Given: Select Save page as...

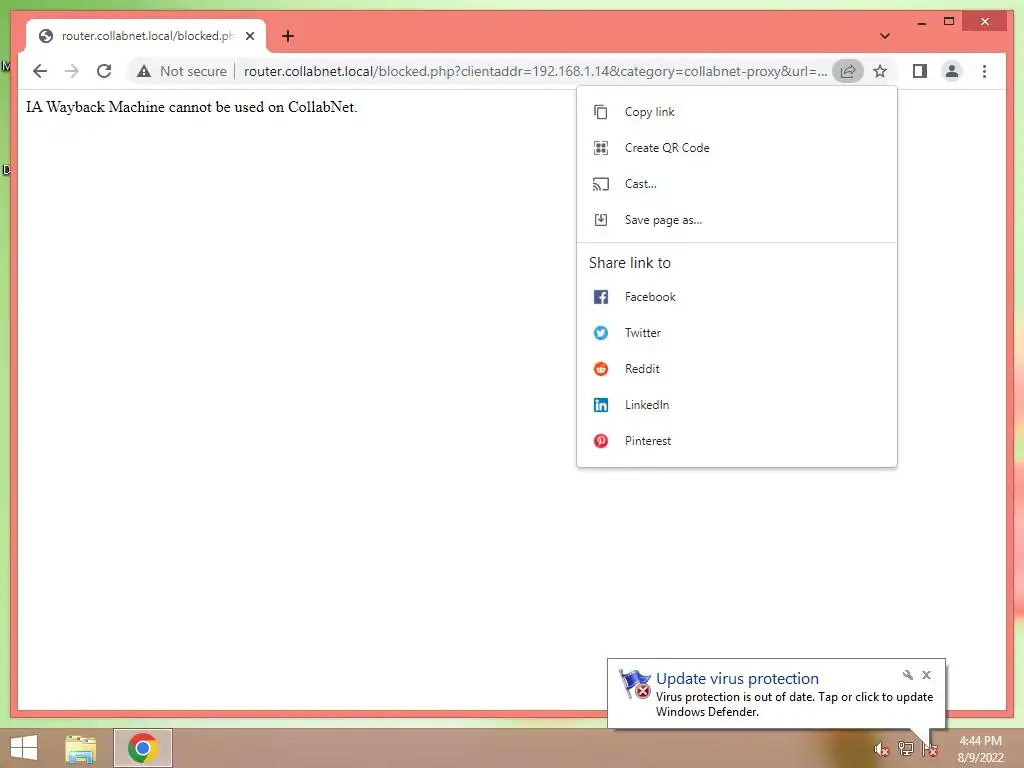Looking at the screenshot, I should [x=737, y=220].
